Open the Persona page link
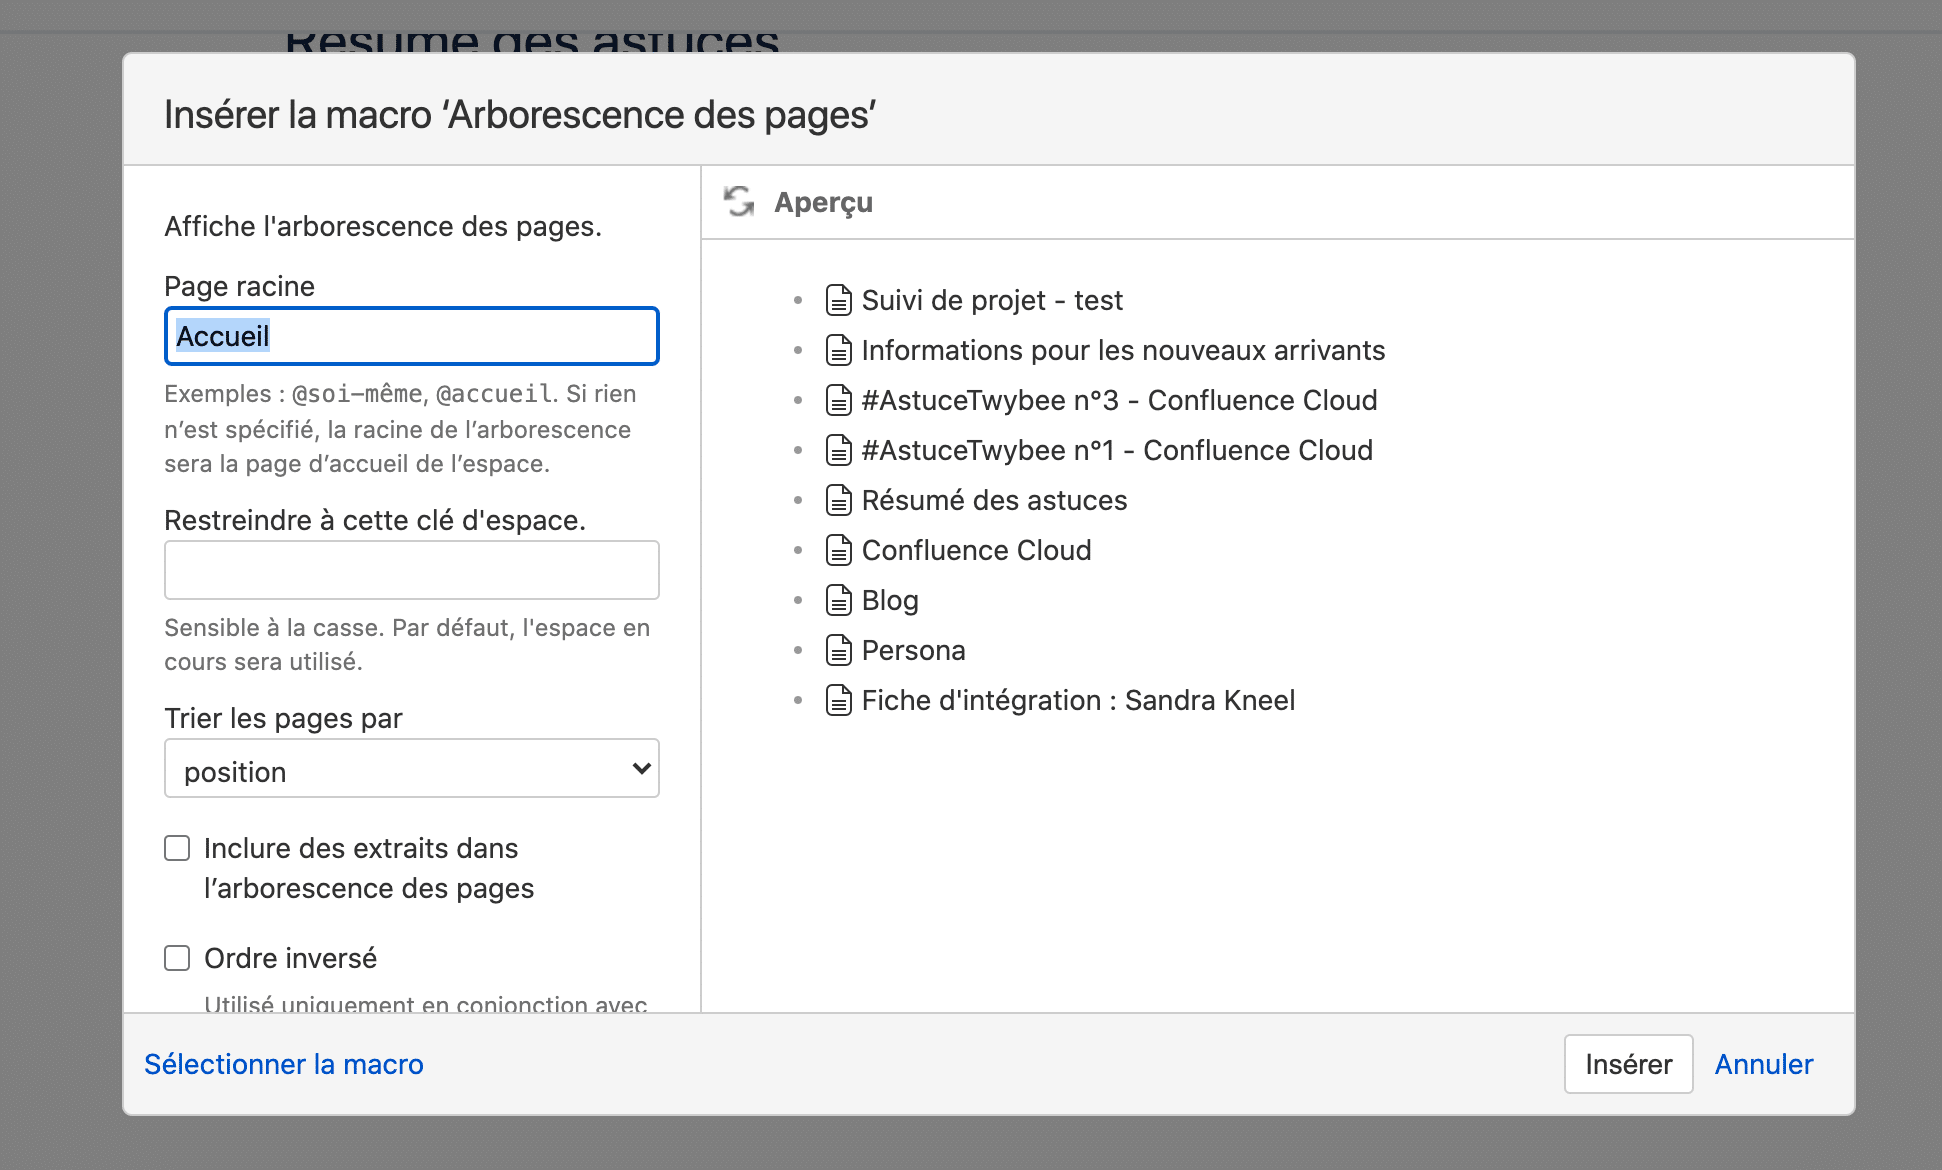This screenshot has height=1170, width=1942. click(x=913, y=650)
